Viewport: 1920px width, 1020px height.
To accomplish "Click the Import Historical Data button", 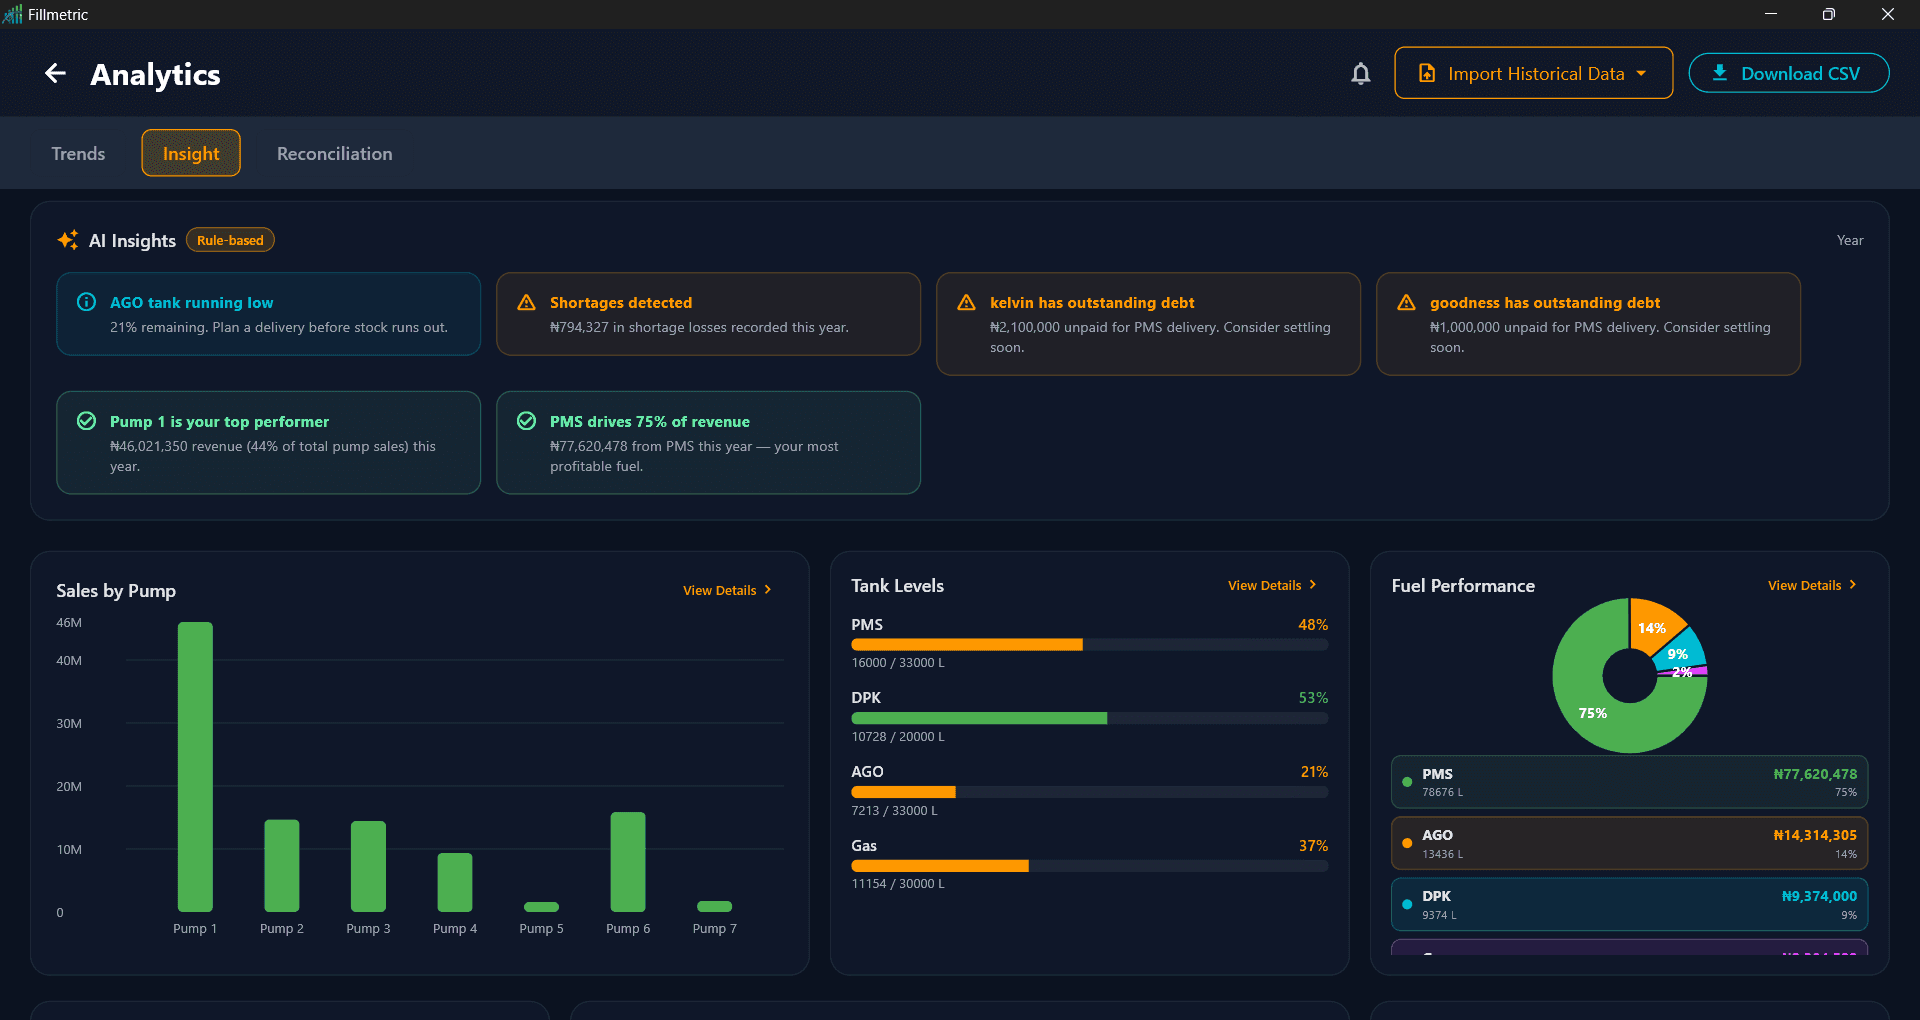I will [1533, 73].
